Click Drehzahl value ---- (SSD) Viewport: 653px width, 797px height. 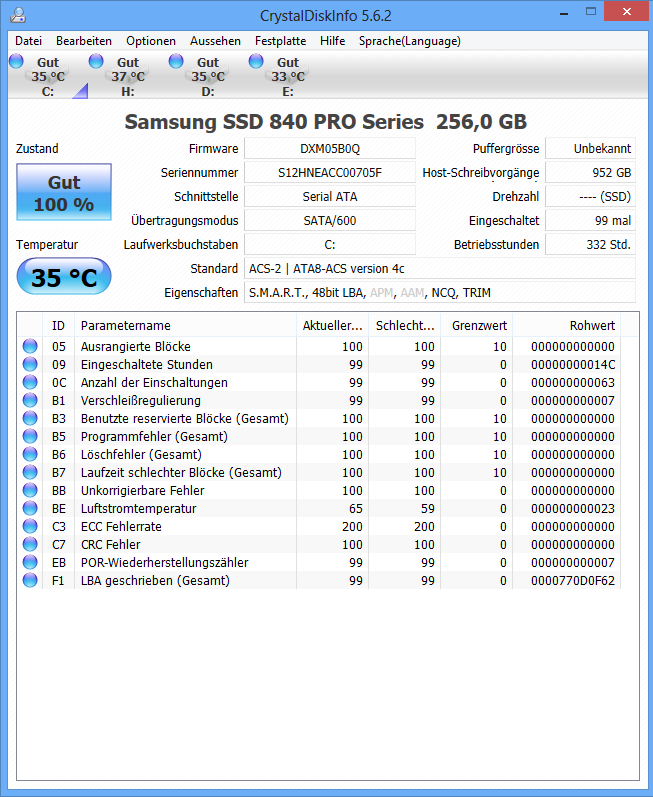point(590,196)
